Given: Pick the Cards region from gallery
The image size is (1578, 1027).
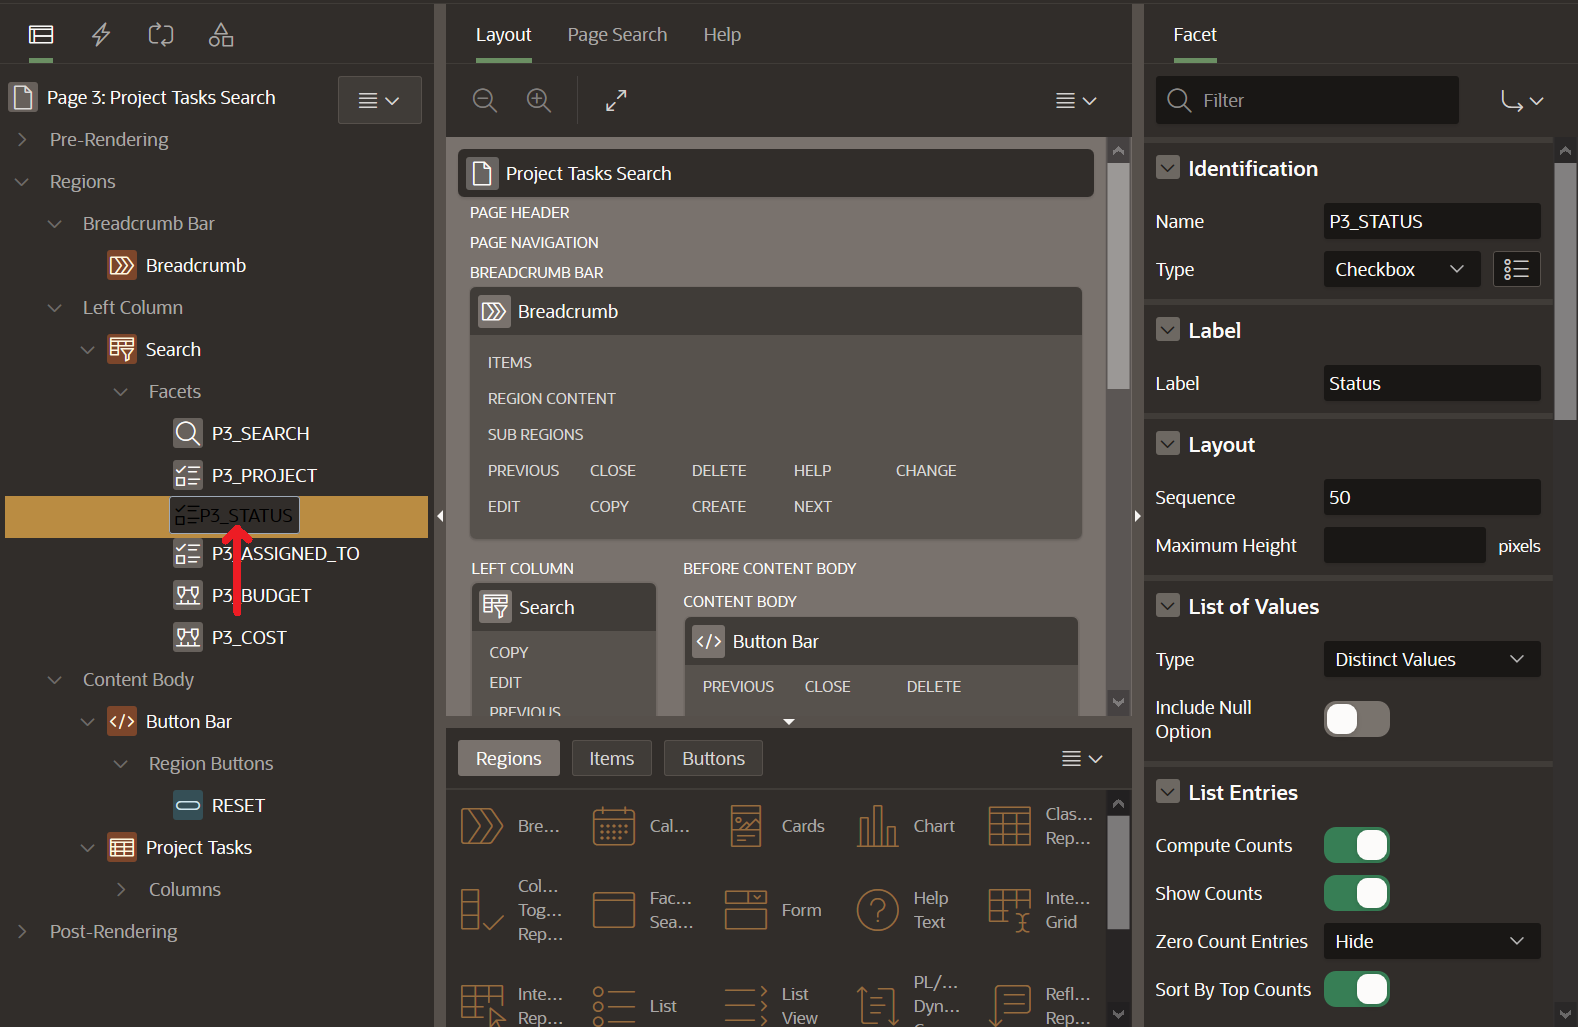Looking at the screenshot, I should tap(776, 826).
